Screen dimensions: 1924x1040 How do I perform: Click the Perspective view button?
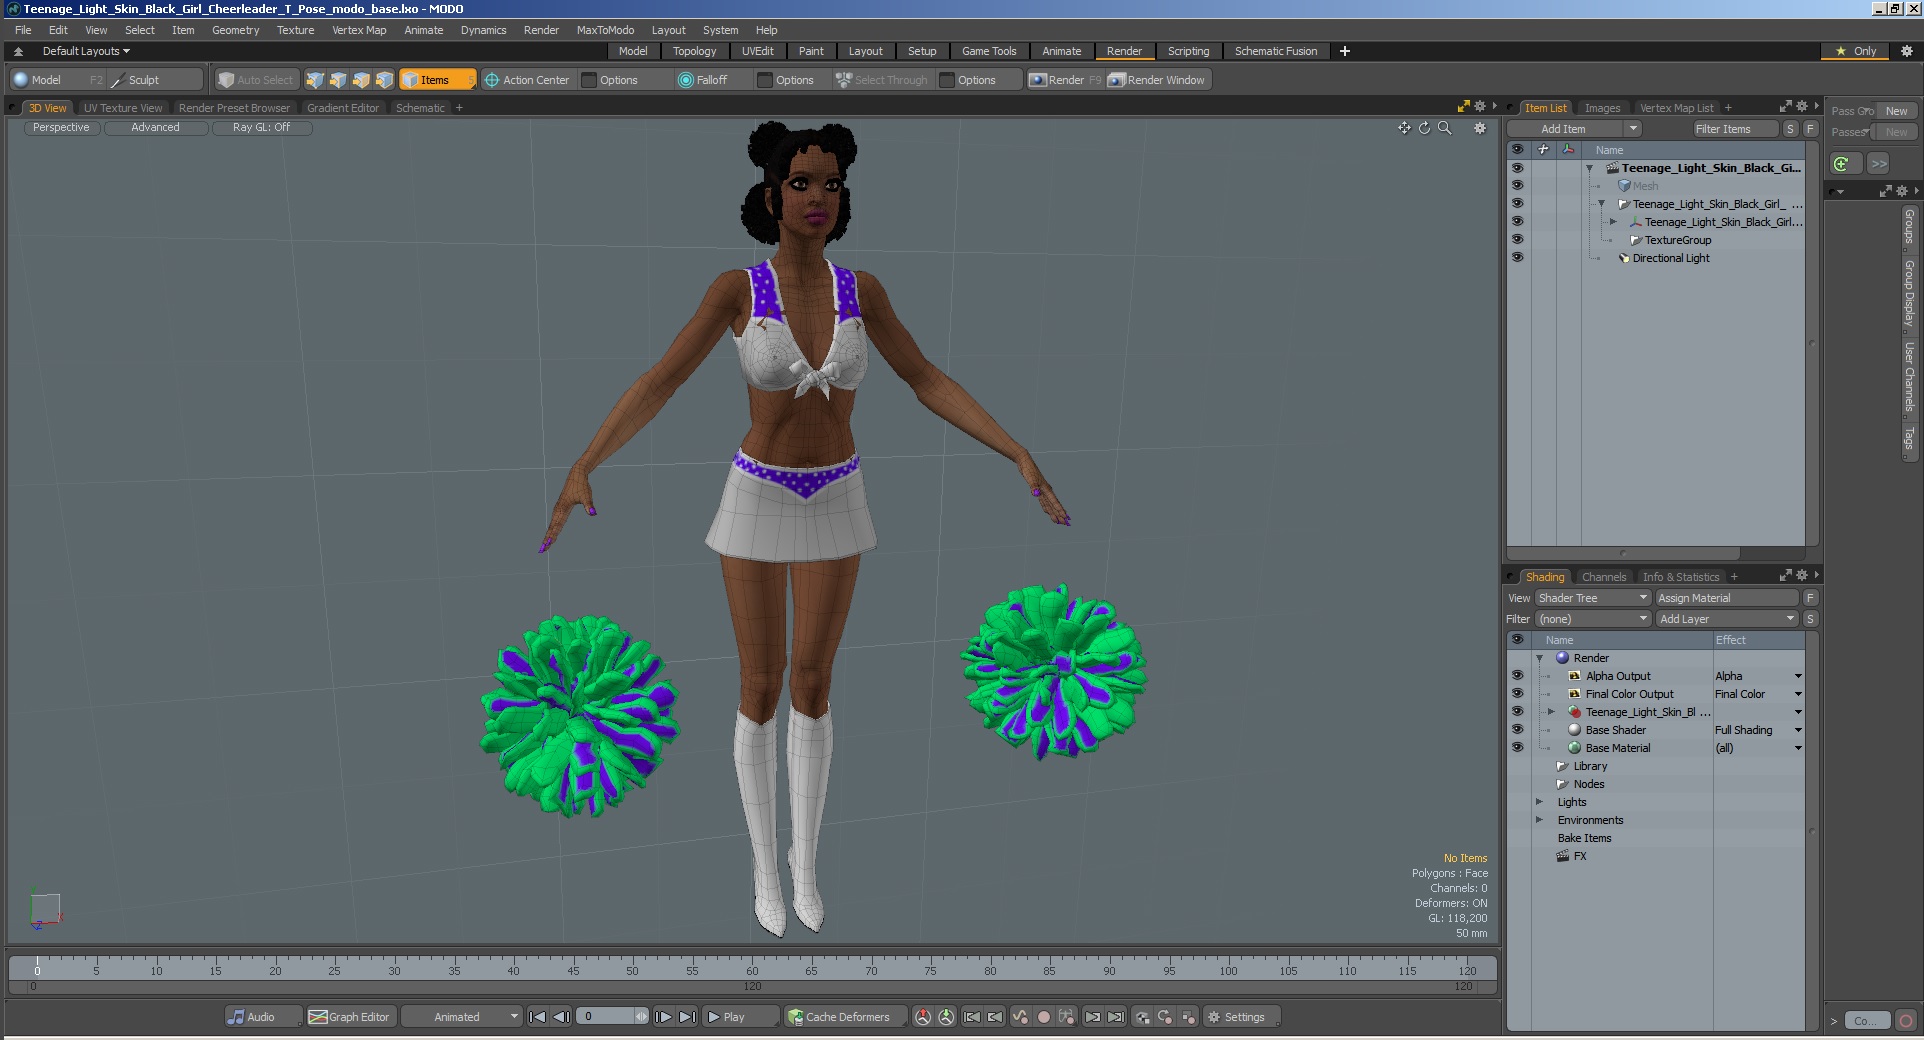[61, 127]
